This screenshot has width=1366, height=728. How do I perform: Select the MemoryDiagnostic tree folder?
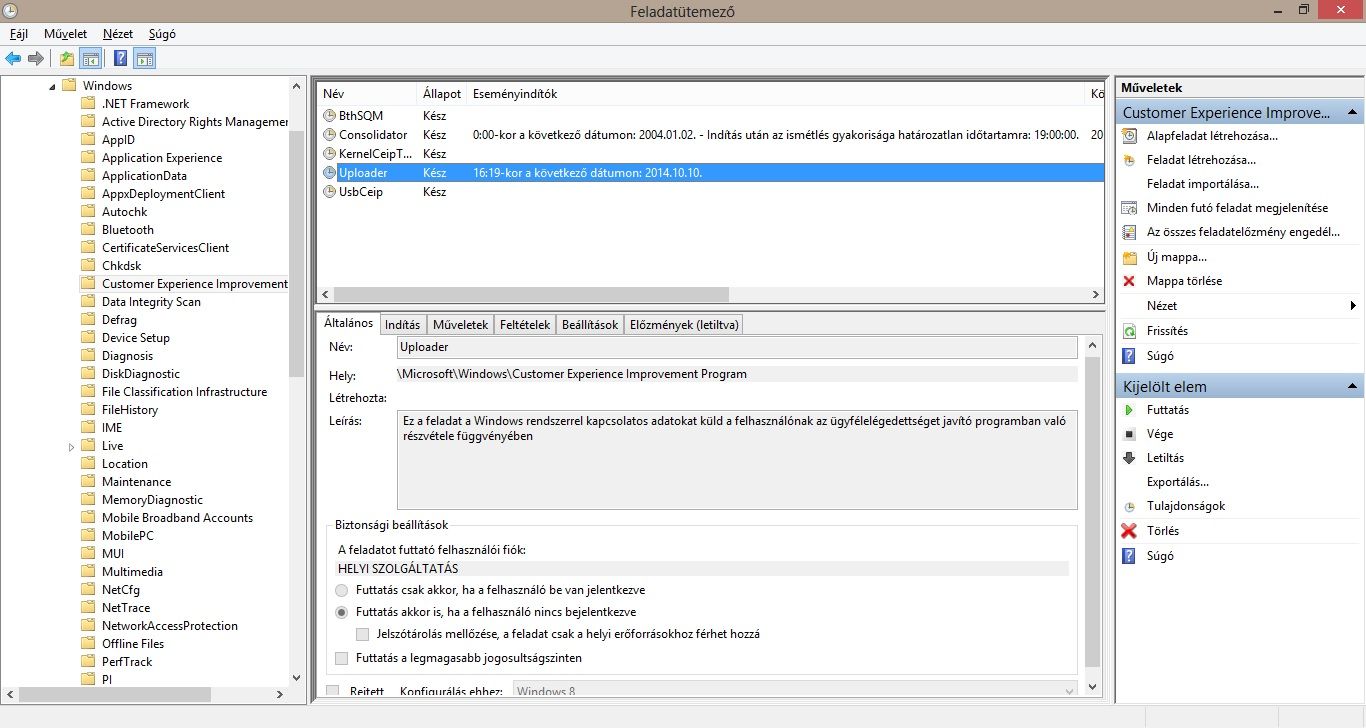152,500
